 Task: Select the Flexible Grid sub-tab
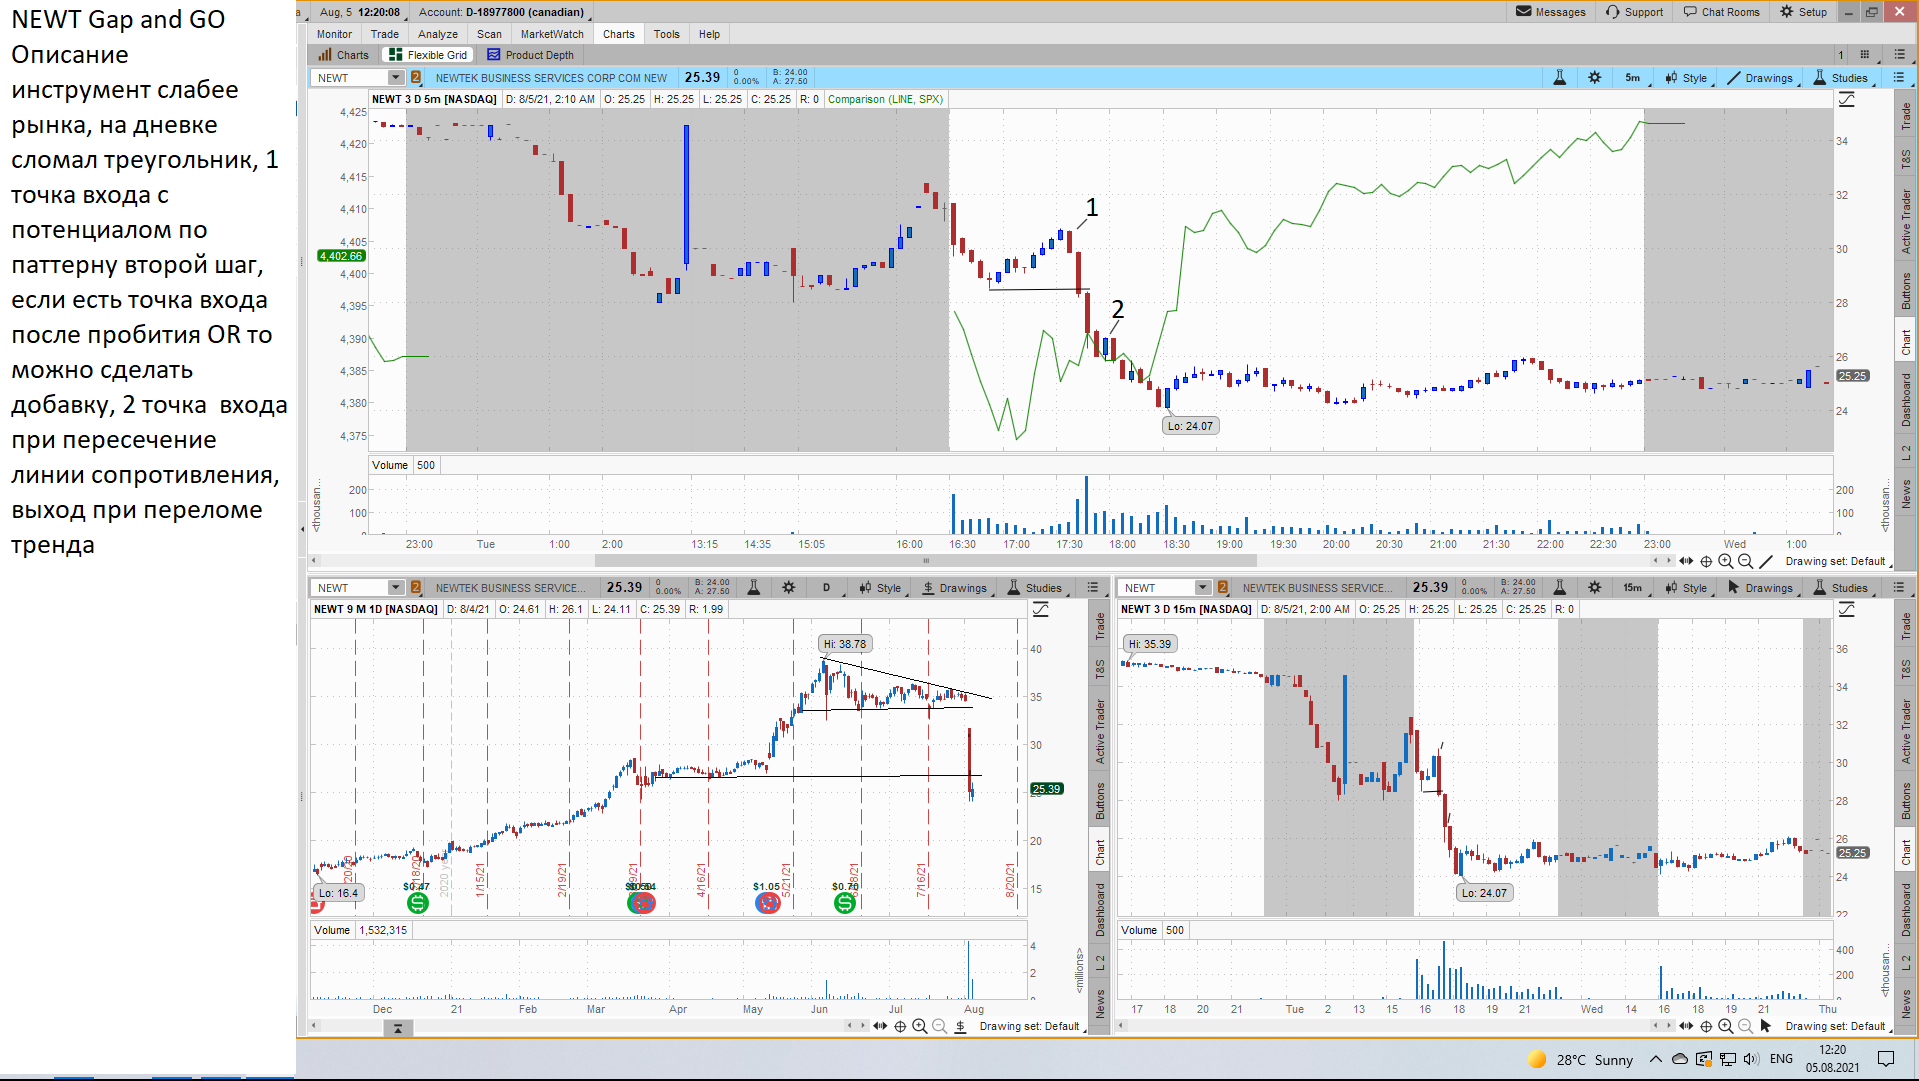click(428, 55)
